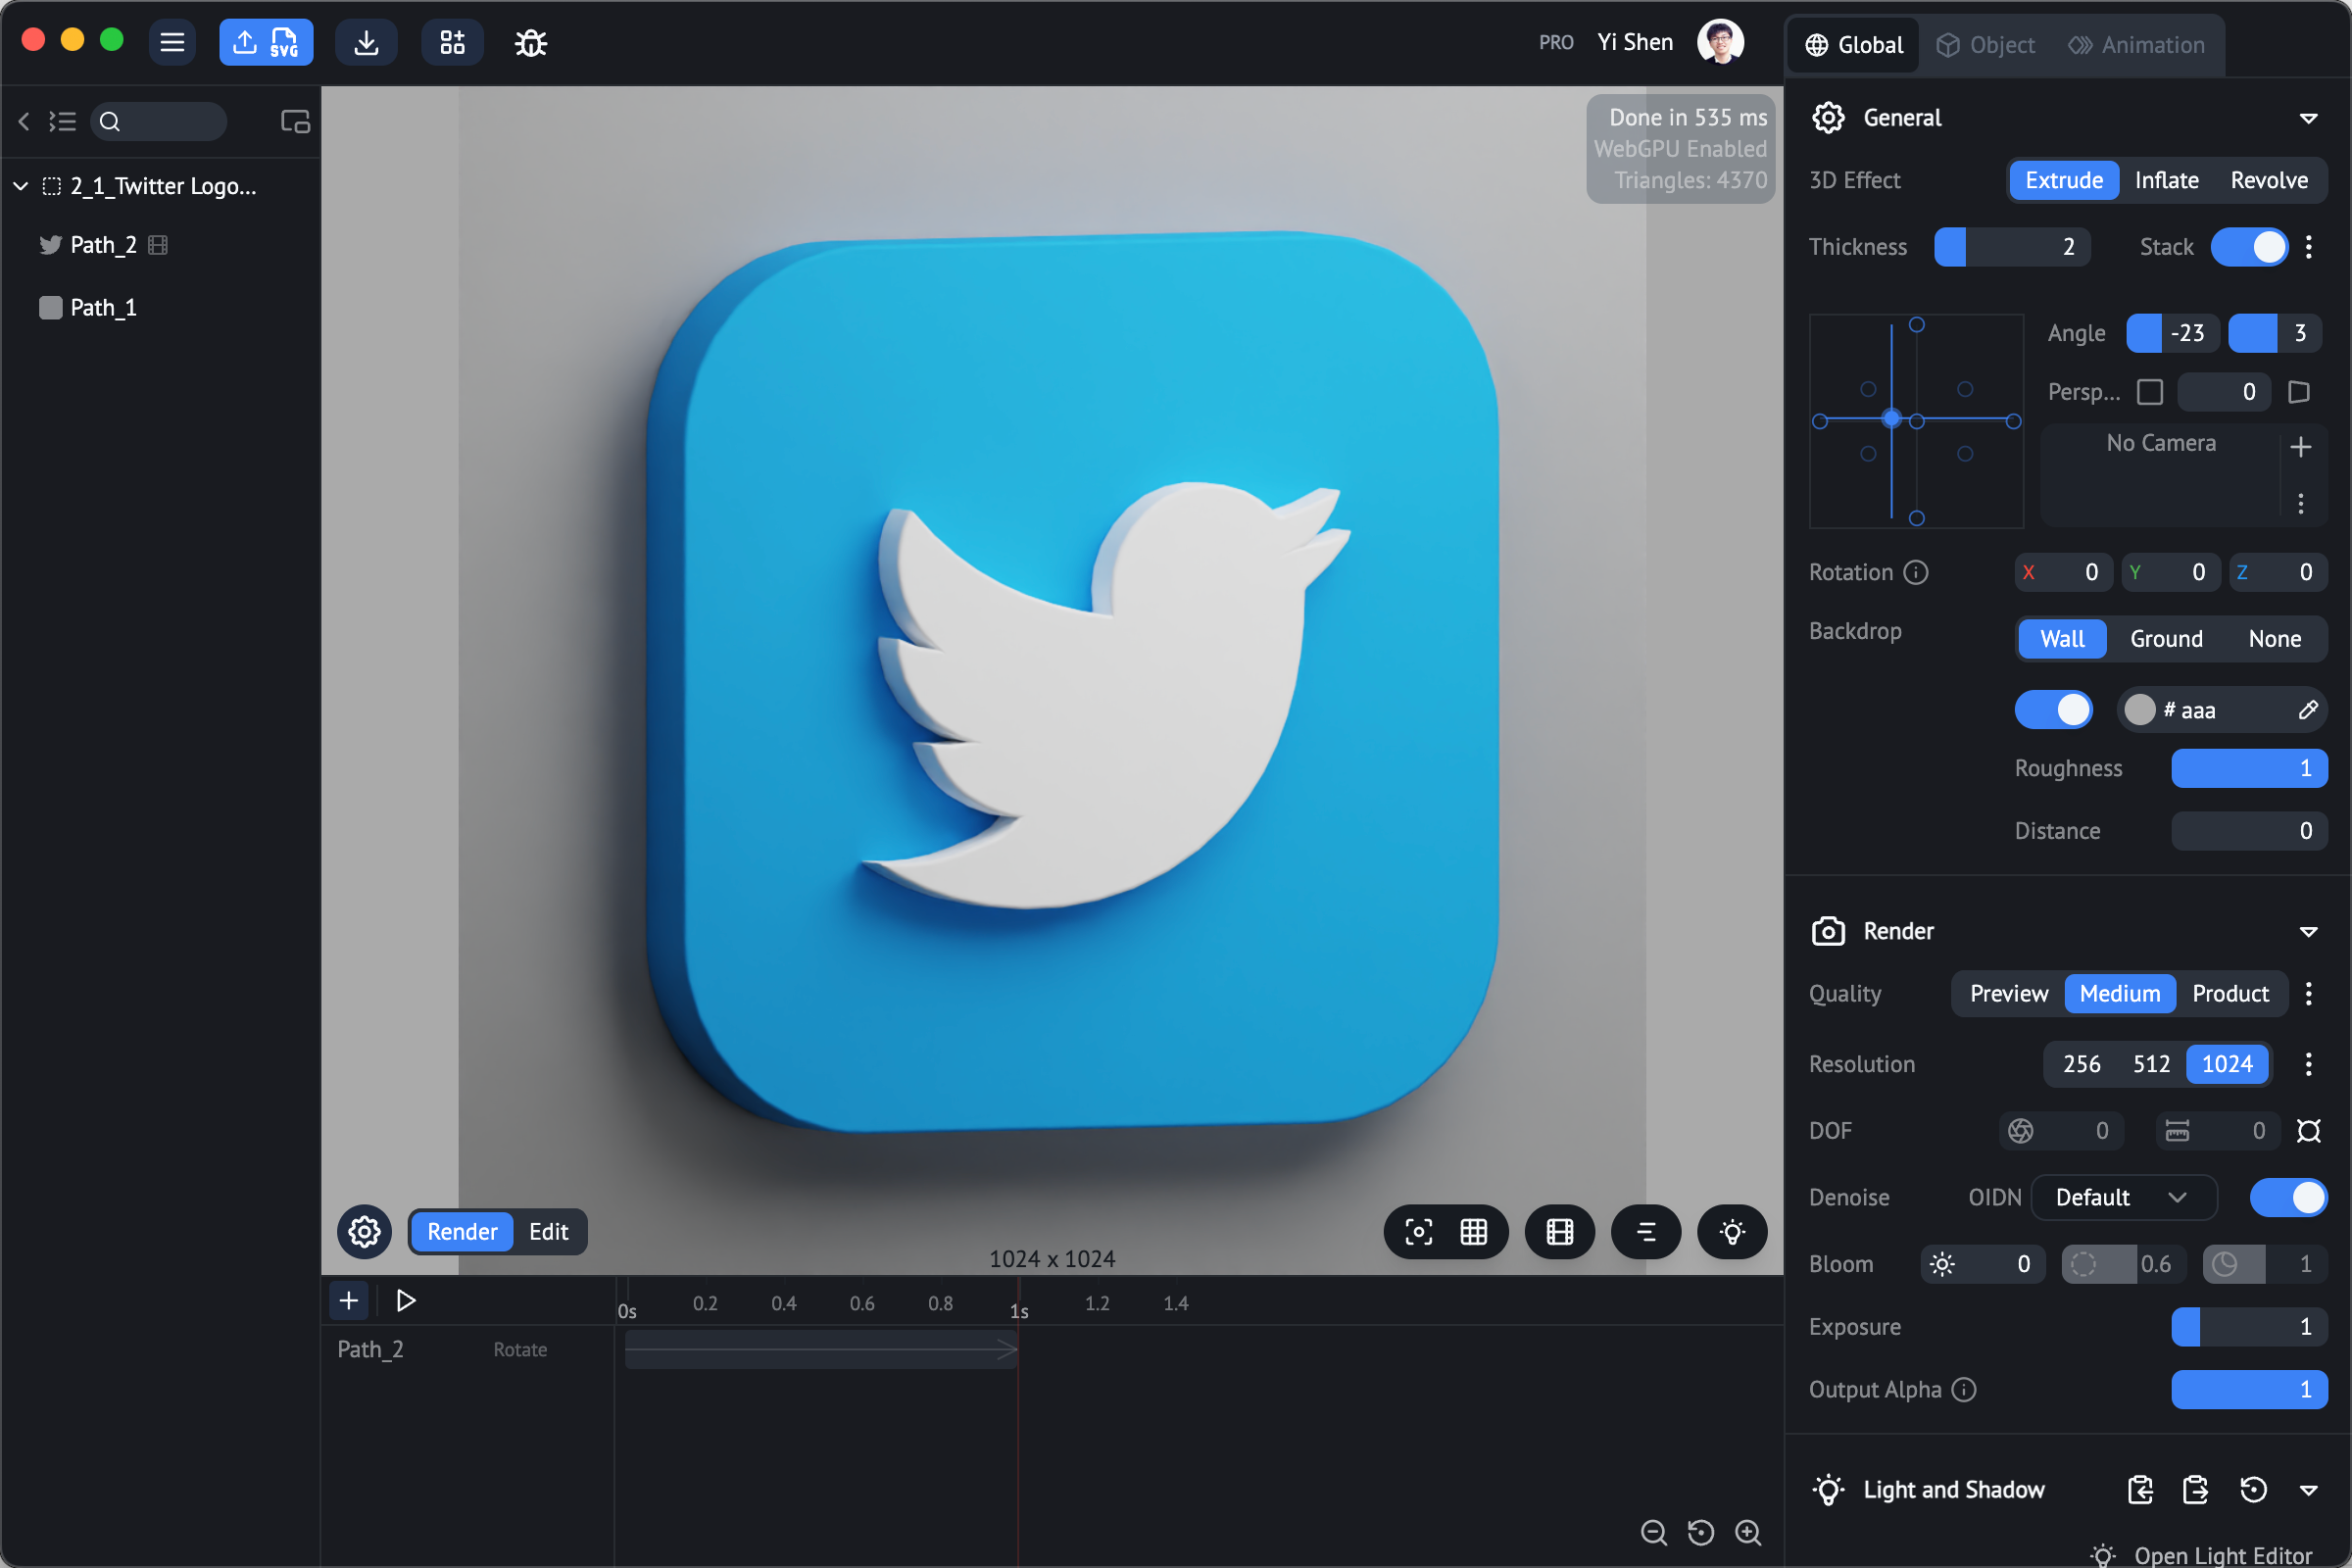Select Preview quality
Image resolution: width=2352 pixels, height=1568 pixels.
(x=2009, y=994)
